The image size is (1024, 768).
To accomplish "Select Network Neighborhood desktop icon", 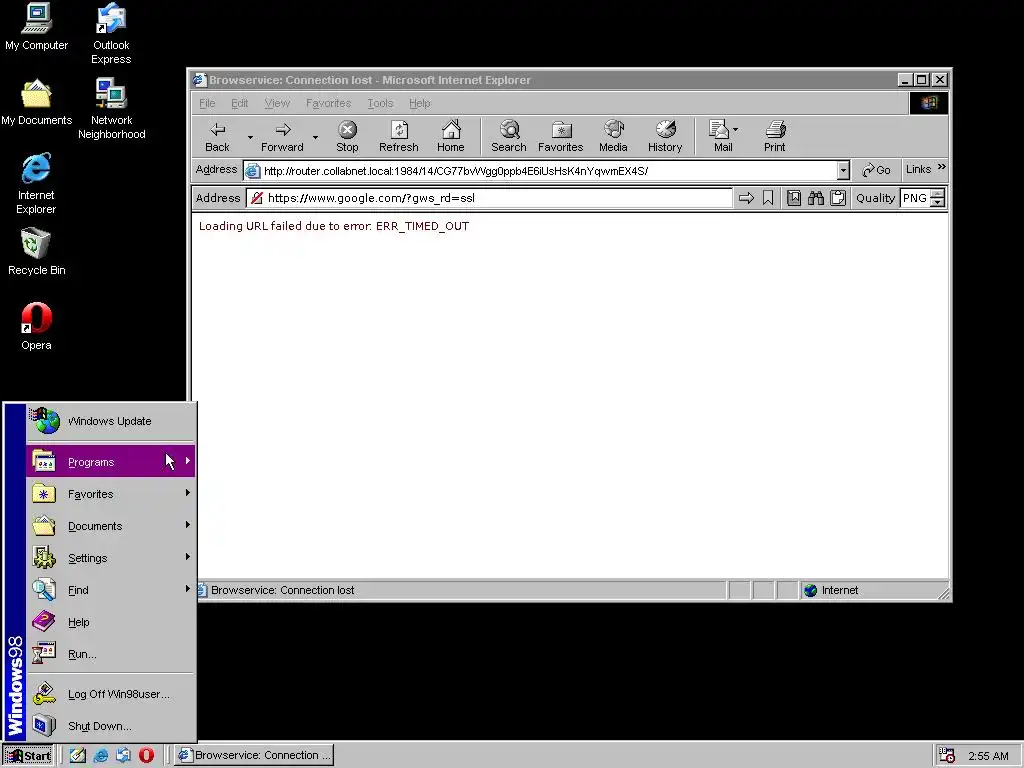I will click(111, 109).
